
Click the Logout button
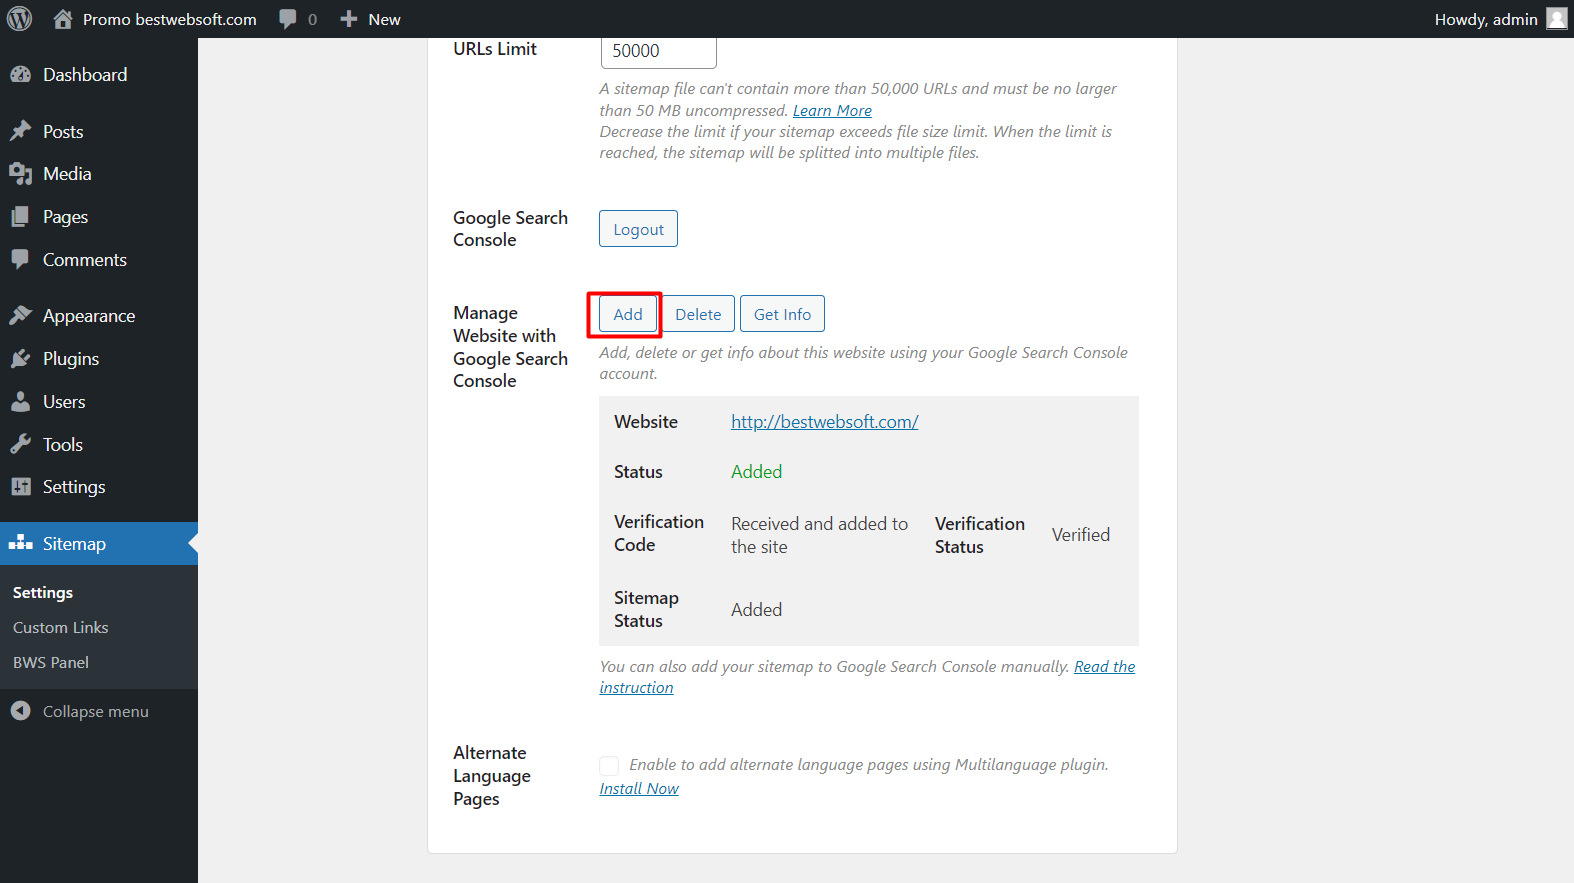(638, 229)
